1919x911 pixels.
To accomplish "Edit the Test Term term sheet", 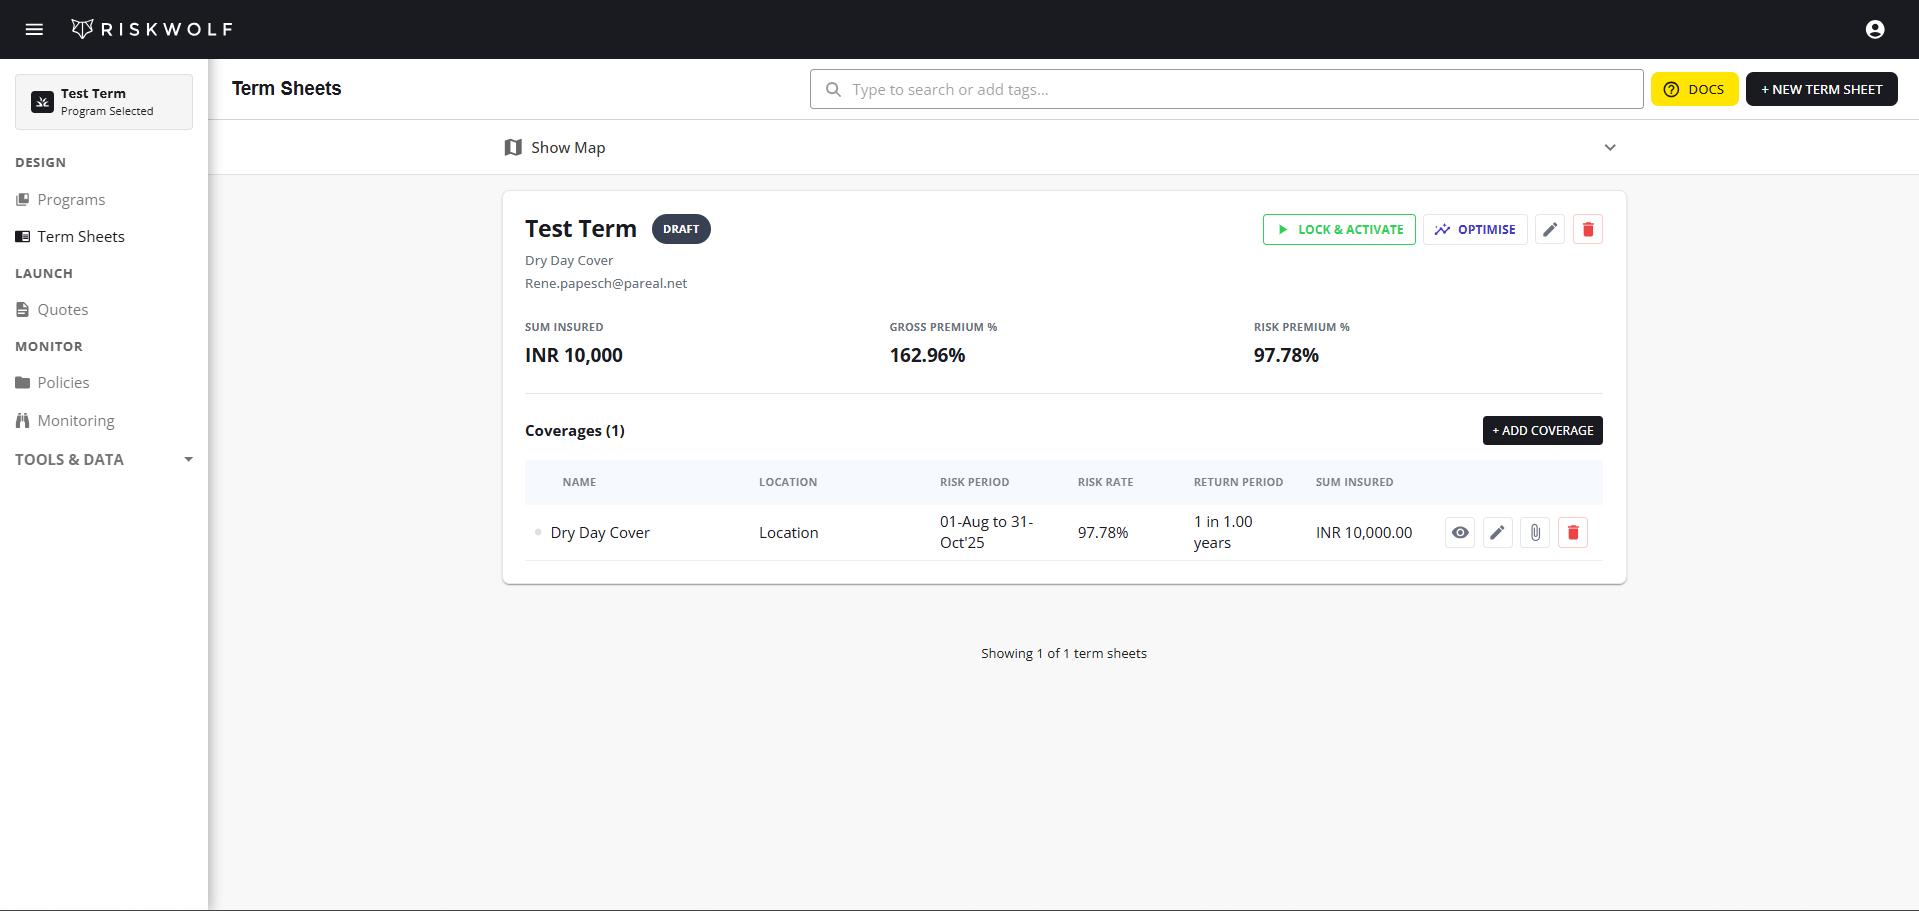I will click(1549, 229).
